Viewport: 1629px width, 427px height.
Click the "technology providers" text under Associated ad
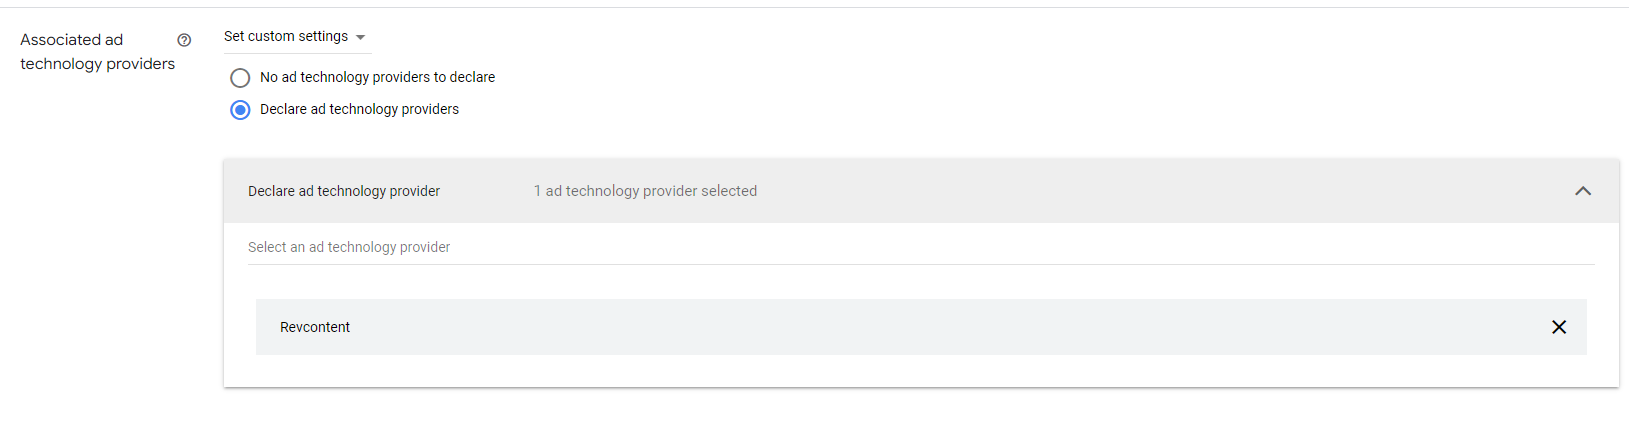(x=97, y=64)
